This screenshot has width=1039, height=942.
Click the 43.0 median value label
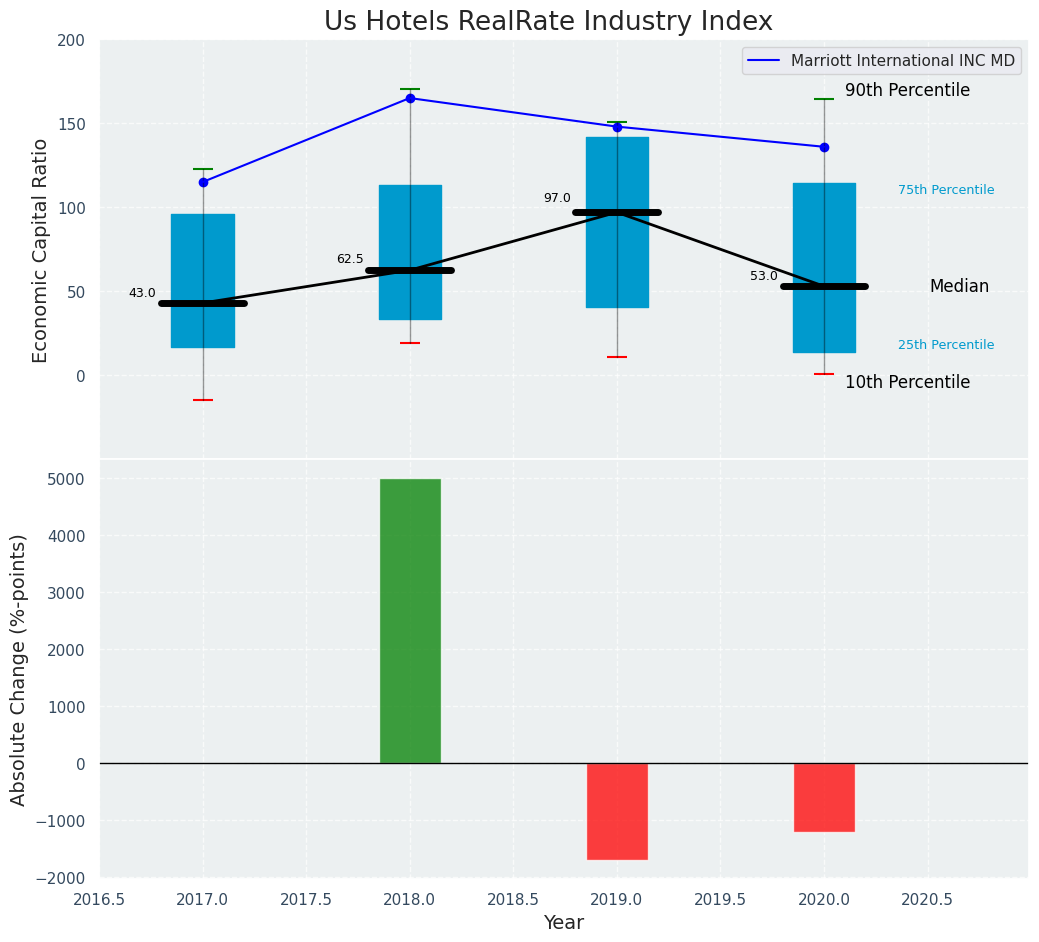[142, 293]
